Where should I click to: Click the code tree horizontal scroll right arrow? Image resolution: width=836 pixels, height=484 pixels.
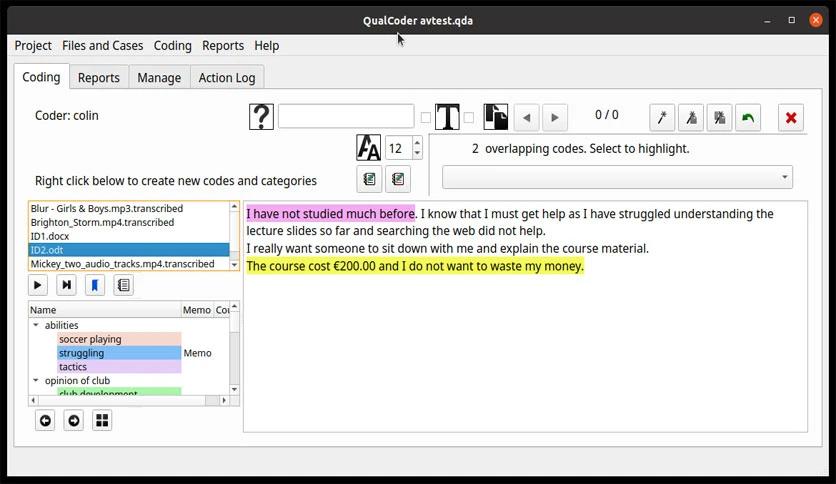click(224, 400)
